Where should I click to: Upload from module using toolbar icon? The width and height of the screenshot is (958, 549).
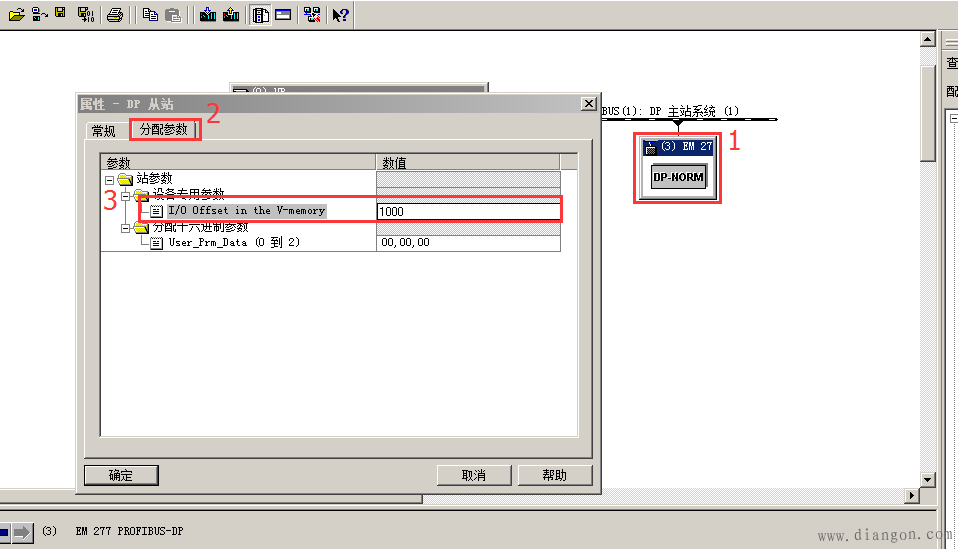point(231,15)
